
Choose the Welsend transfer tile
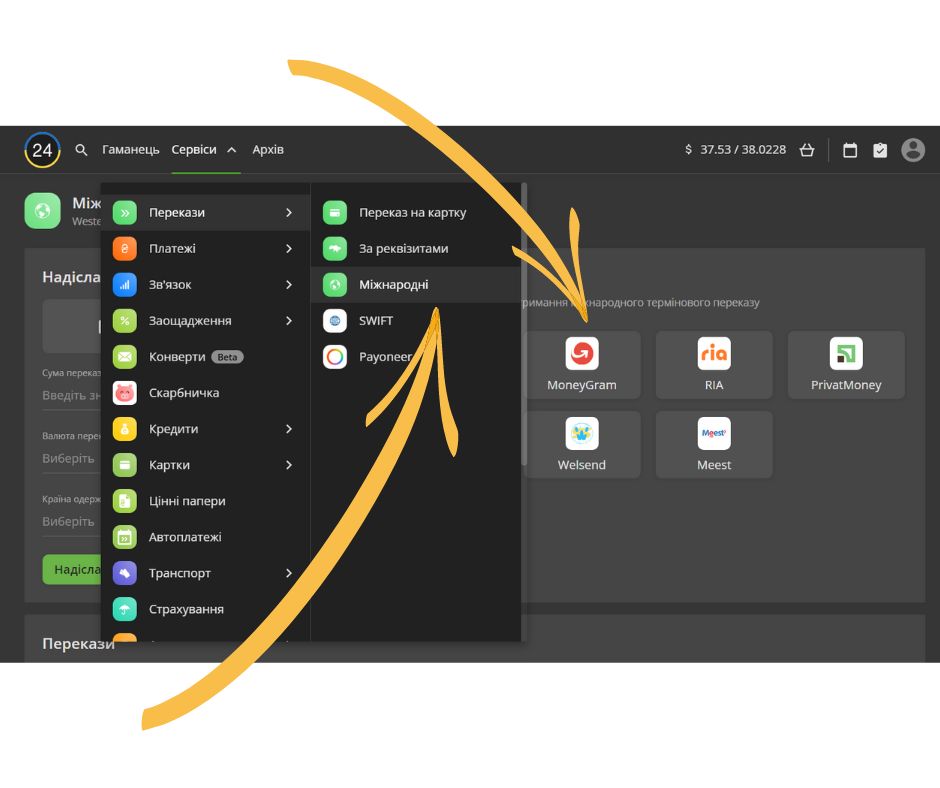(581, 445)
